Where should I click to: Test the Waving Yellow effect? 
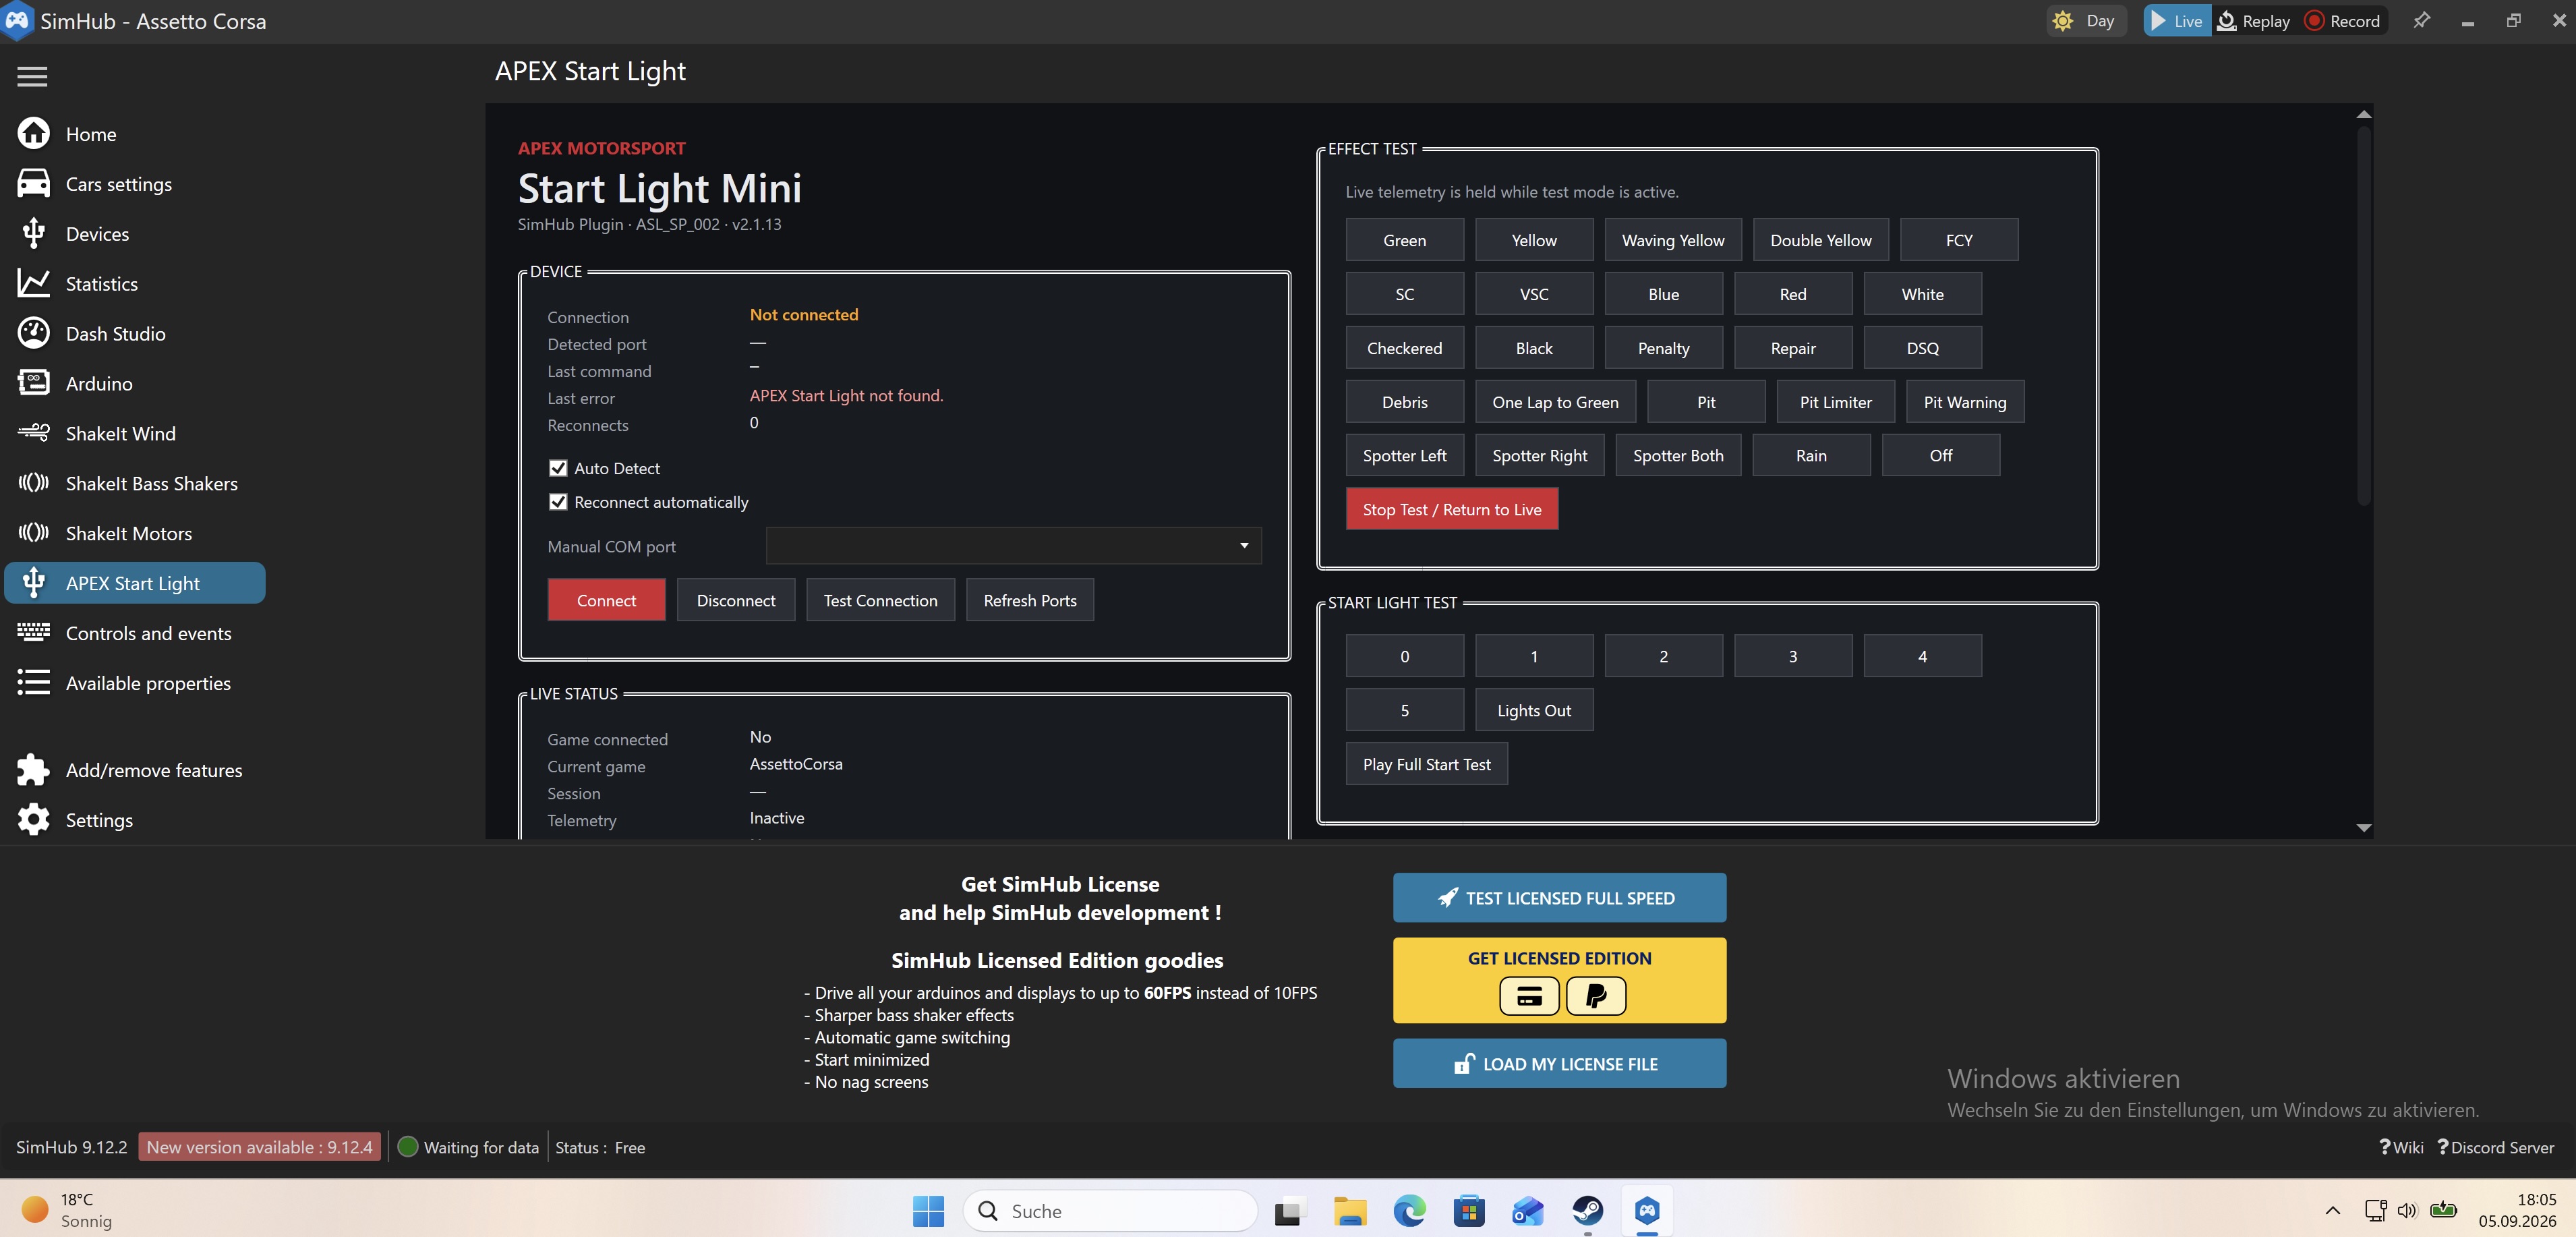point(1672,240)
